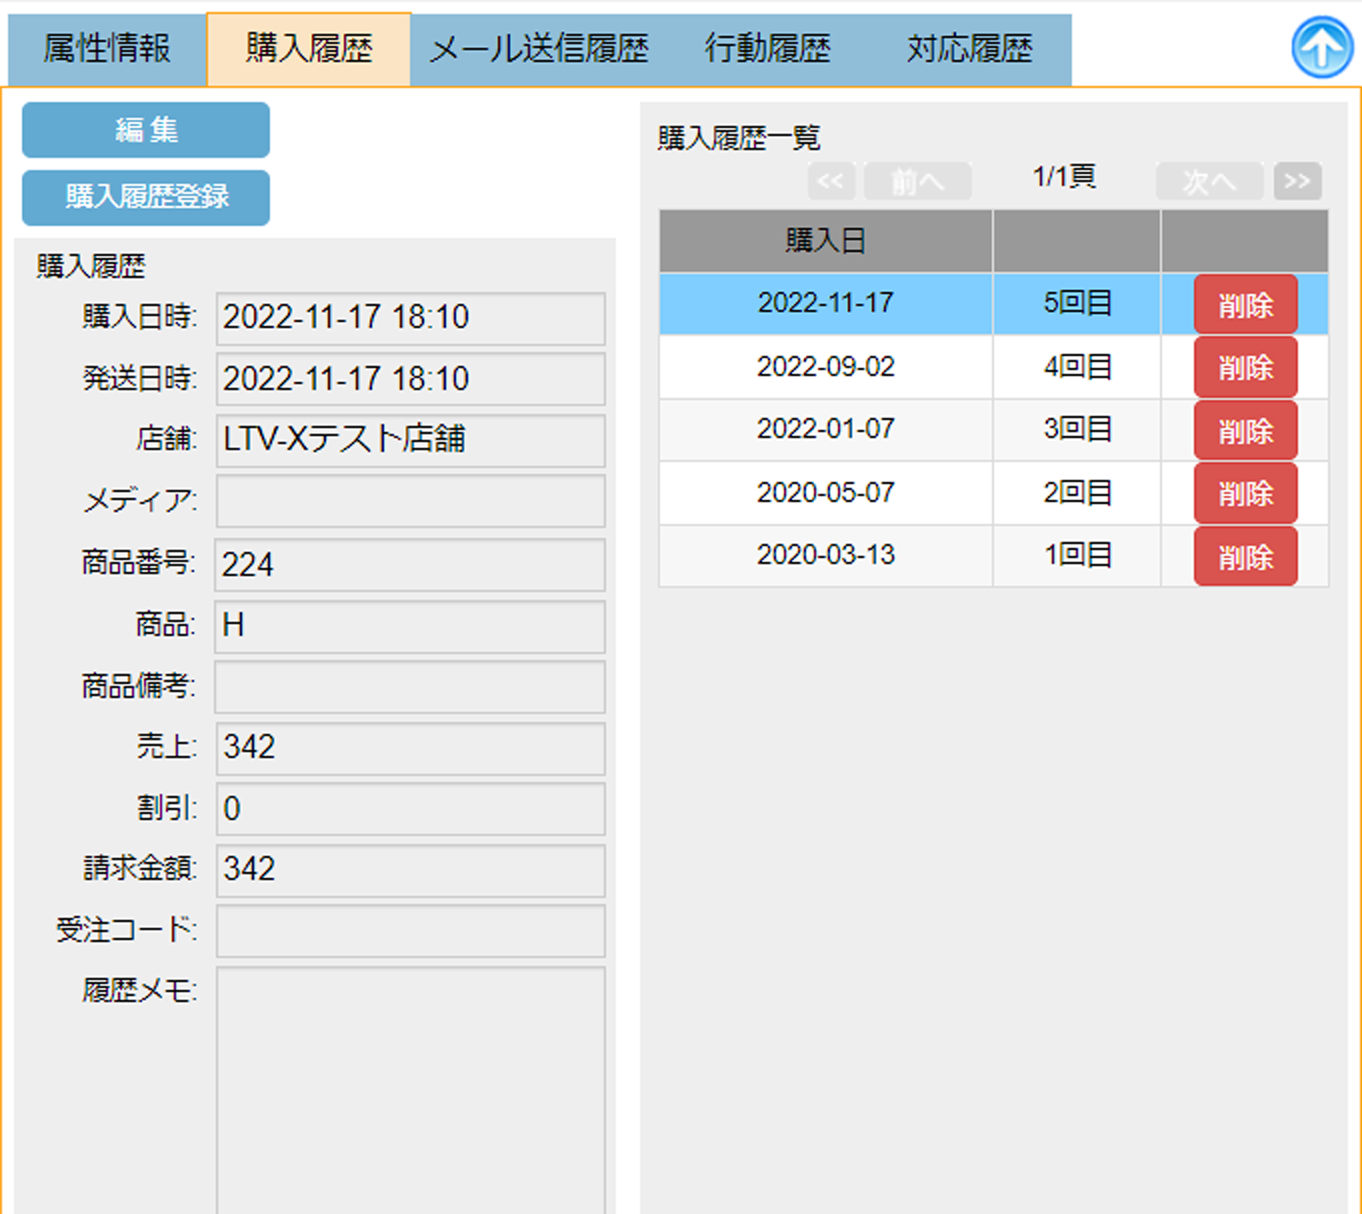Select the 対応履歴 tab
Image resolution: width=1362 pixels, height=1214 pixels.
pyautogui.click(x=969, y=49)
